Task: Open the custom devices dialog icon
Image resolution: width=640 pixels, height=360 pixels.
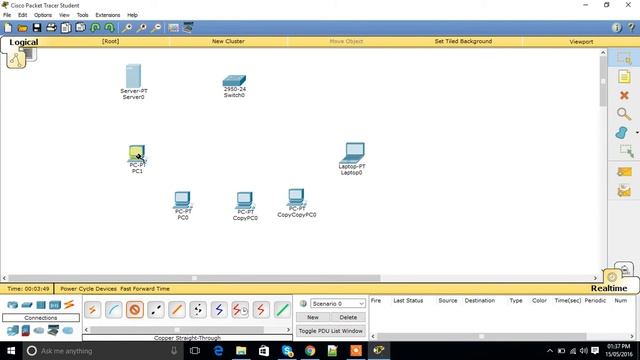Action: (x=188, y=28)
